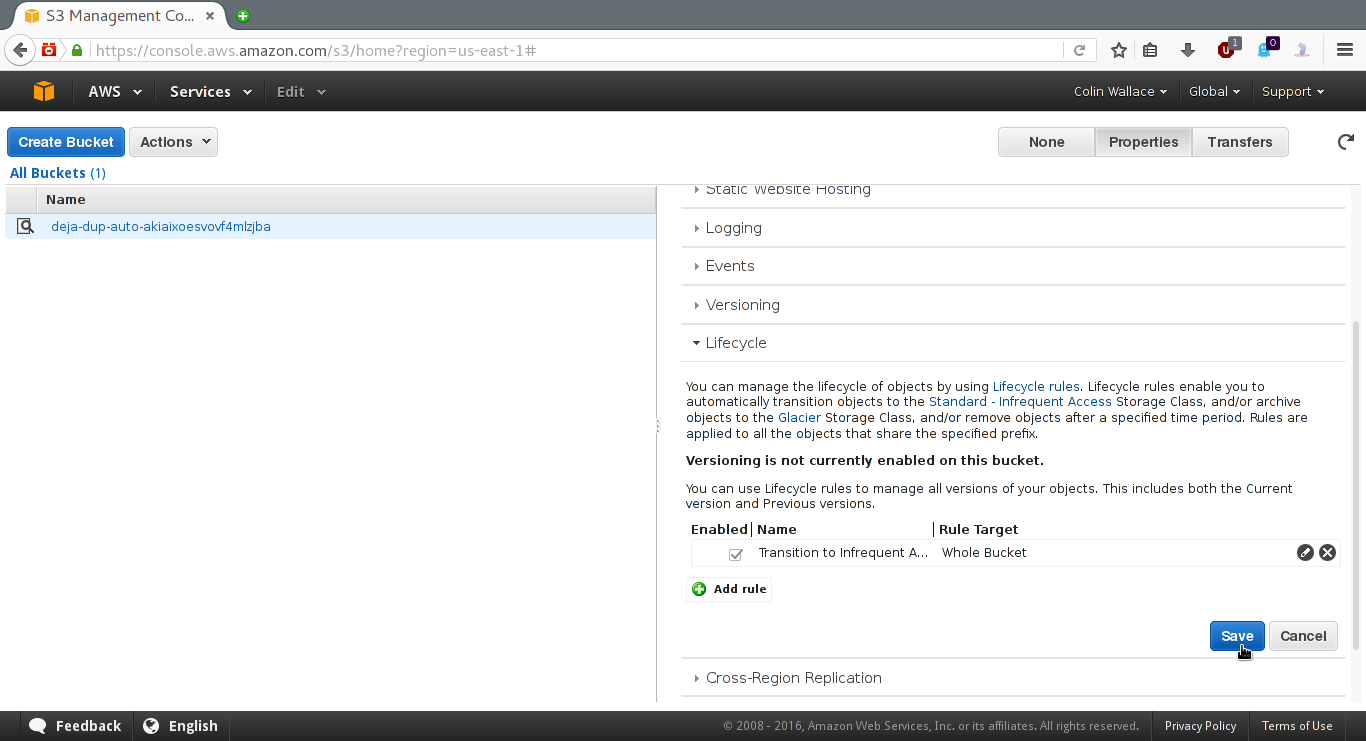Click the Feedback speech bubble icon
This screenshot has height=741, width=1366.
point(38,726)
